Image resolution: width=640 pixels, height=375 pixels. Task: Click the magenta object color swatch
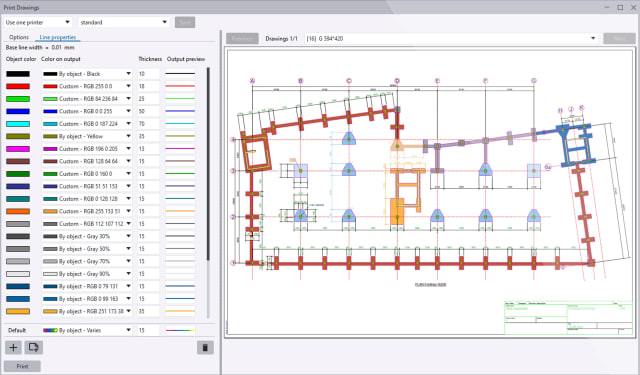click(x=18, y=149)
